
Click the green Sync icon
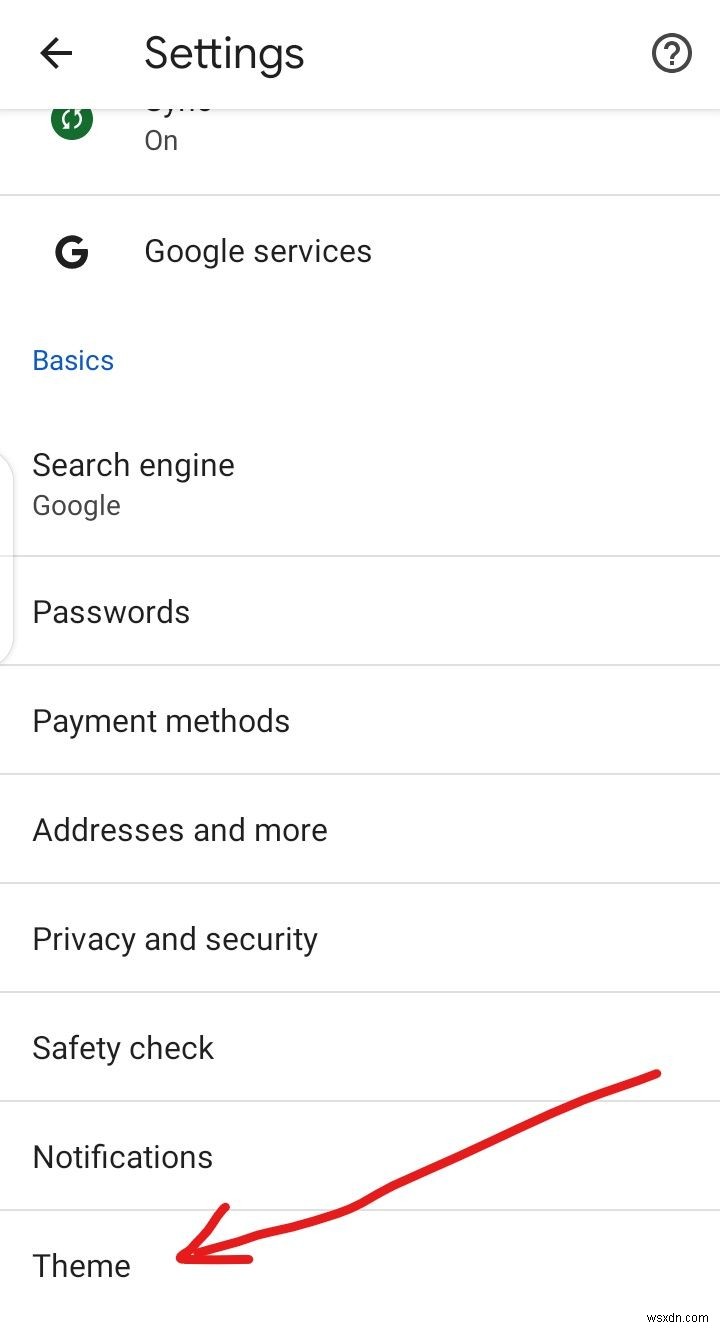pos(71,118)
